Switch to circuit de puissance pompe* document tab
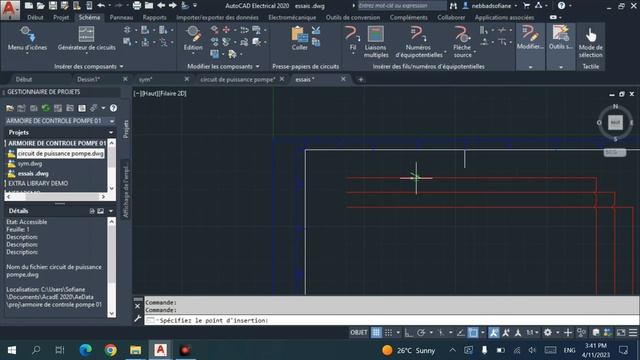 [238, 79]
